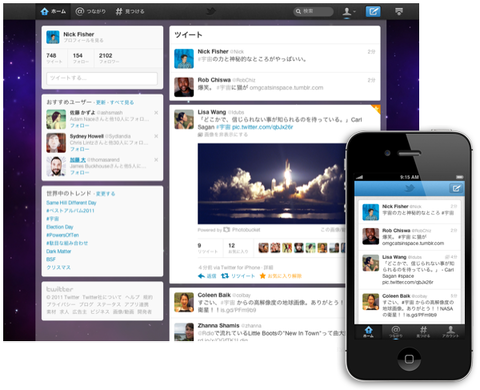The height and width of the screenshot is (390, 480).
Task: Tap Account tab in iPhone app
Action: point(450,332)
